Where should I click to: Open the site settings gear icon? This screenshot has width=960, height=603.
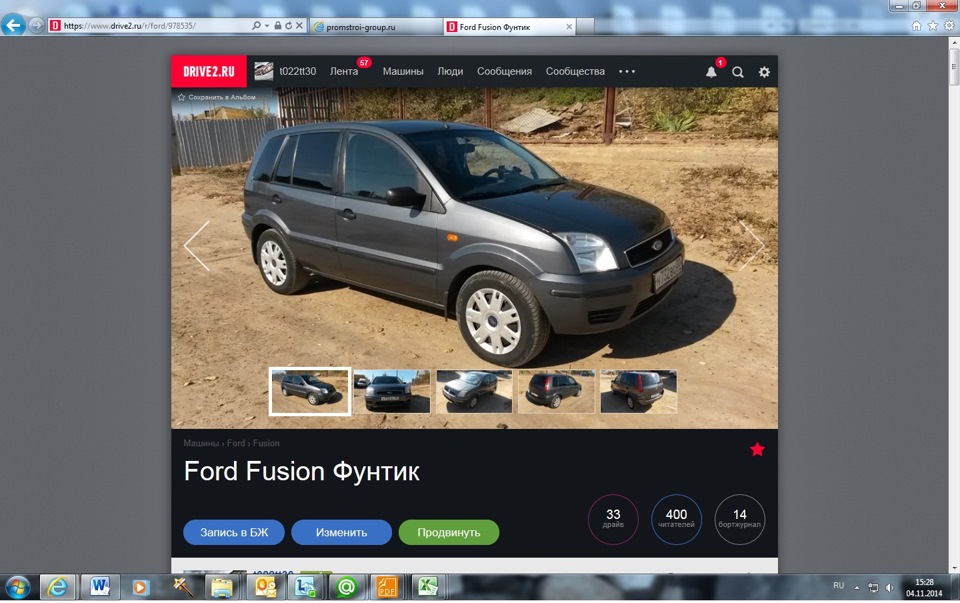[764, 72]
